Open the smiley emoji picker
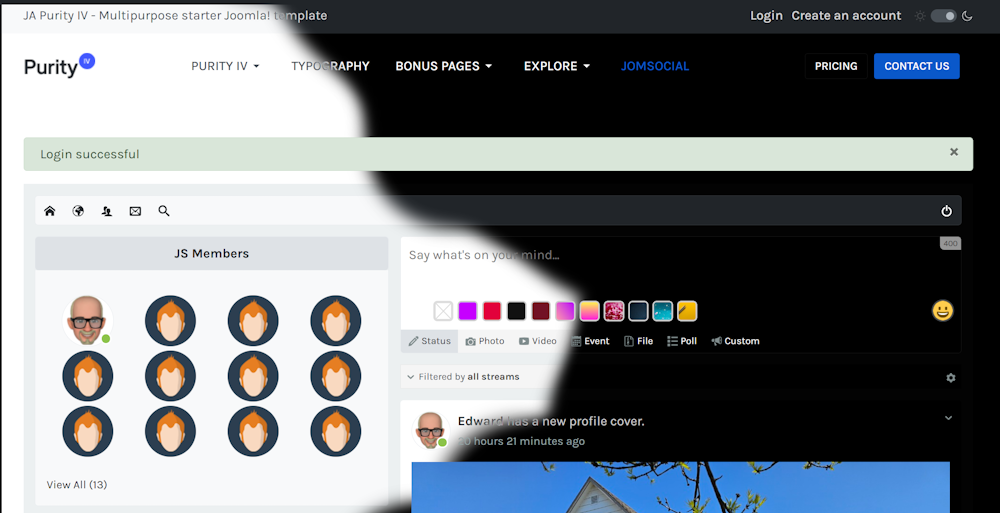 point(943,311)
